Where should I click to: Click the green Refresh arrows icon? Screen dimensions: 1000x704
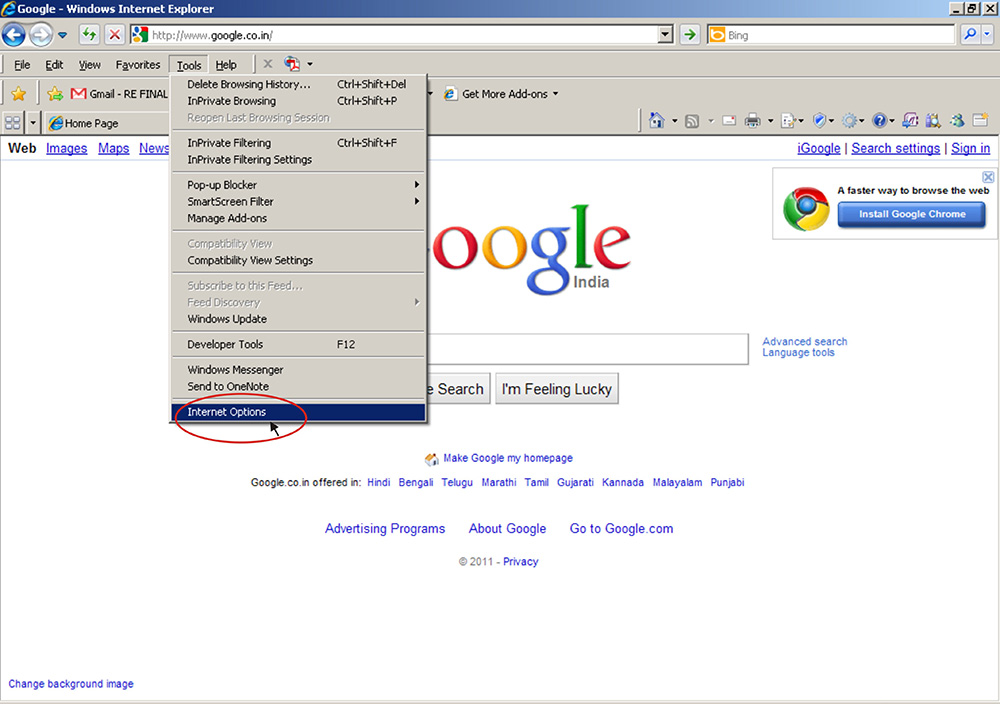point(89,34)
